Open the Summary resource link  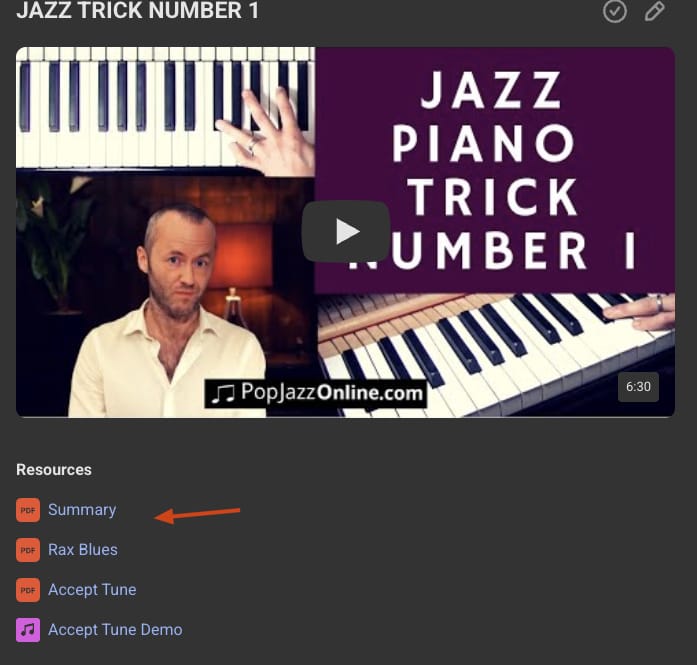[x=82, y=510]
